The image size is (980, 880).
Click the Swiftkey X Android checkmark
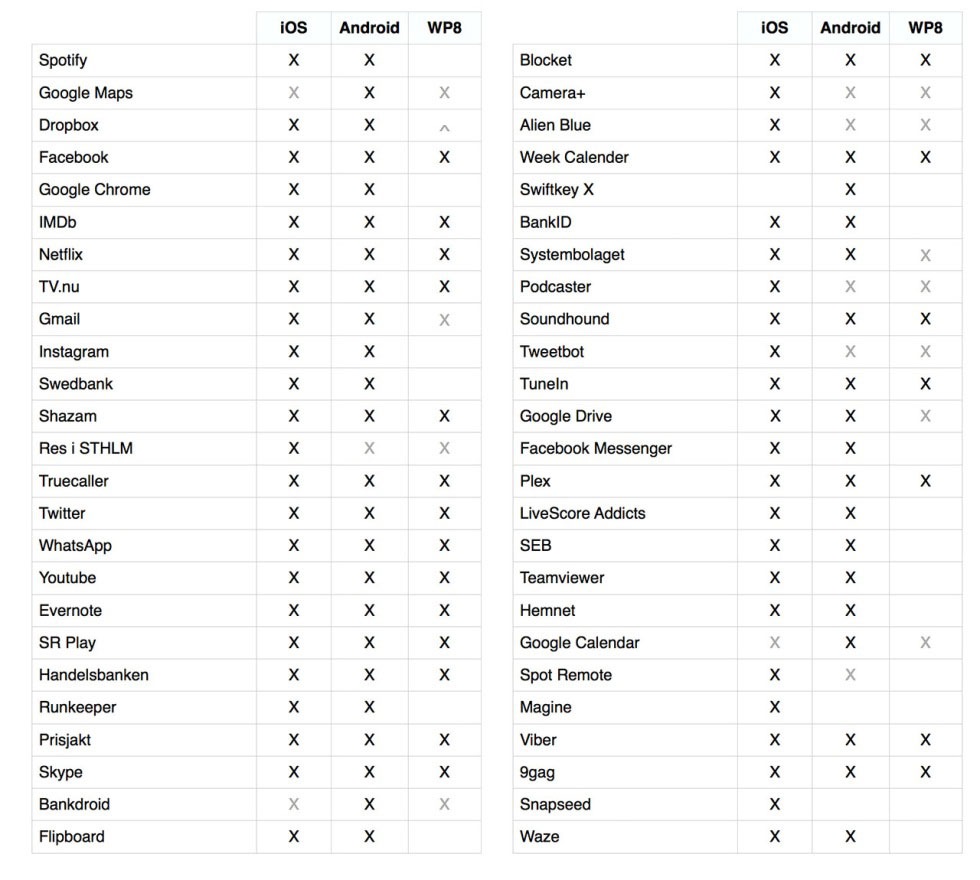850,189
